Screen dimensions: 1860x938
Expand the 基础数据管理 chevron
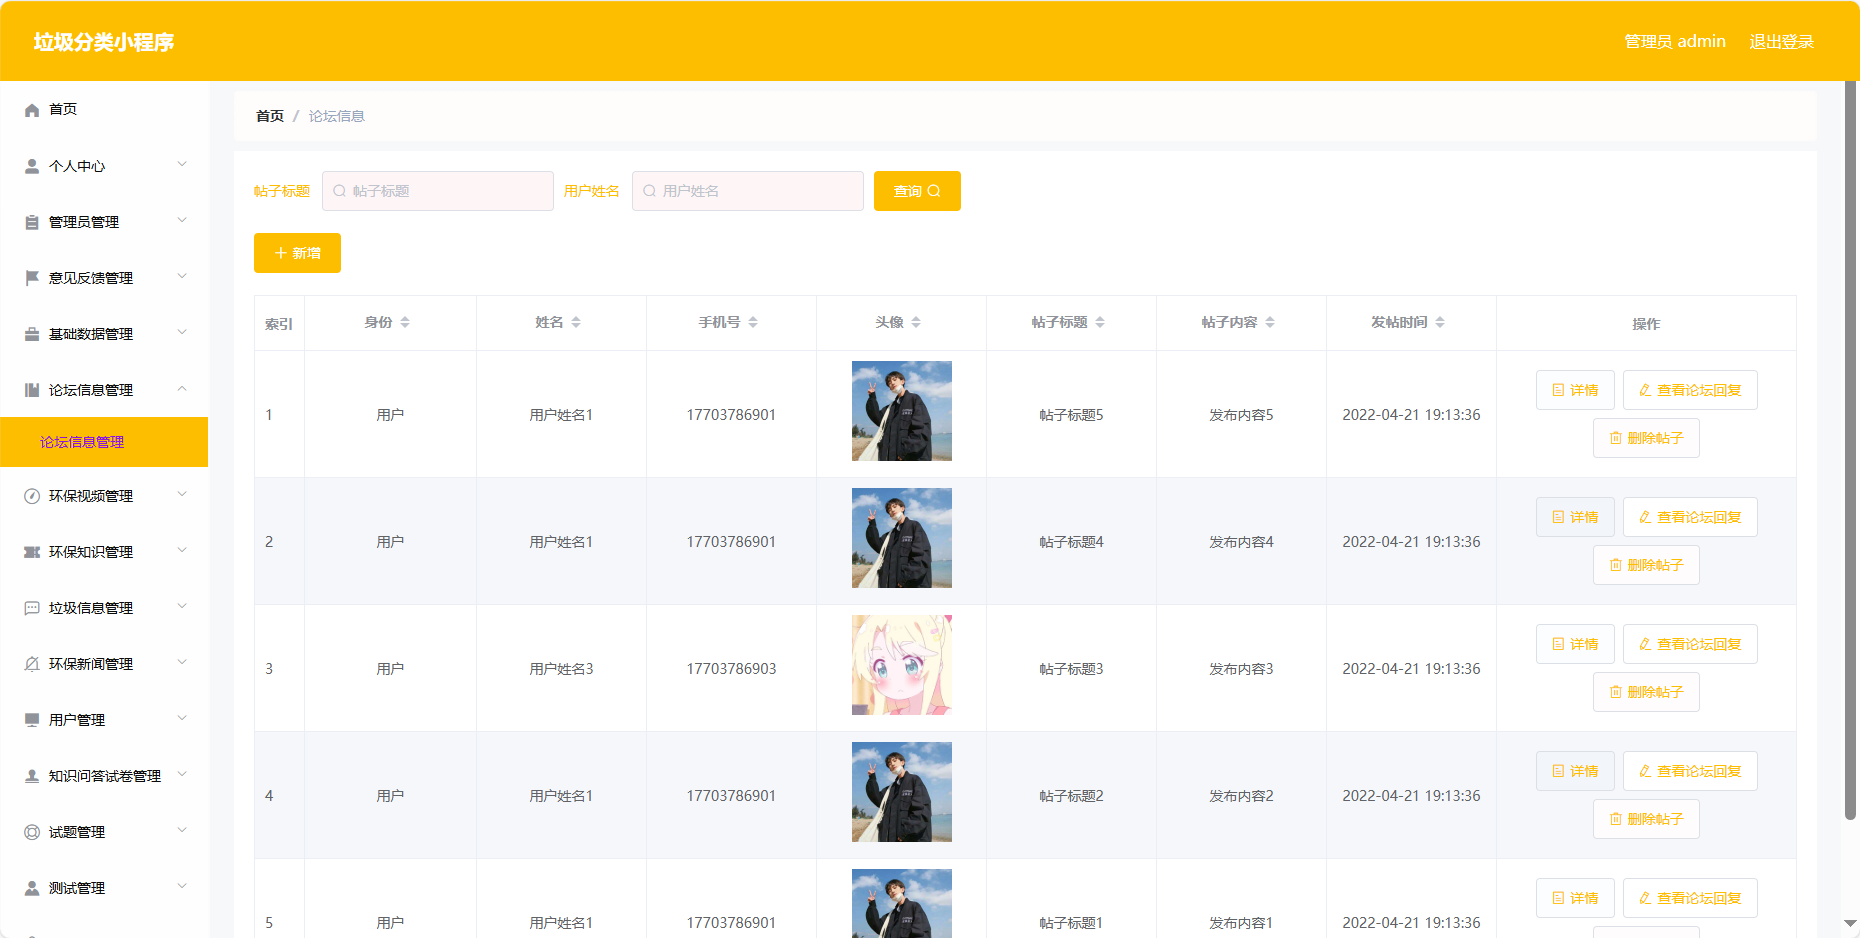coord(182,332)
